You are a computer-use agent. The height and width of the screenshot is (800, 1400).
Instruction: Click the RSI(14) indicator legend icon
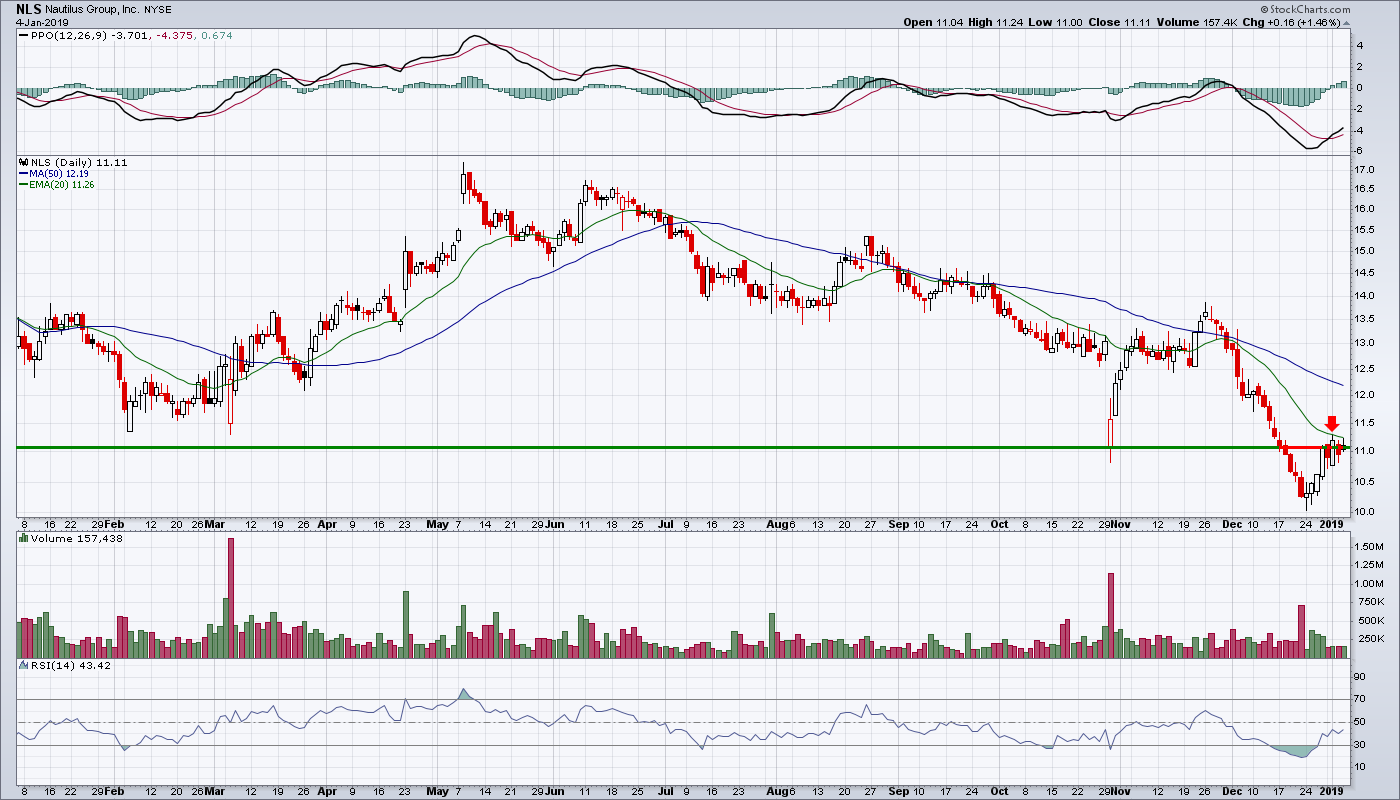point(23,665)
